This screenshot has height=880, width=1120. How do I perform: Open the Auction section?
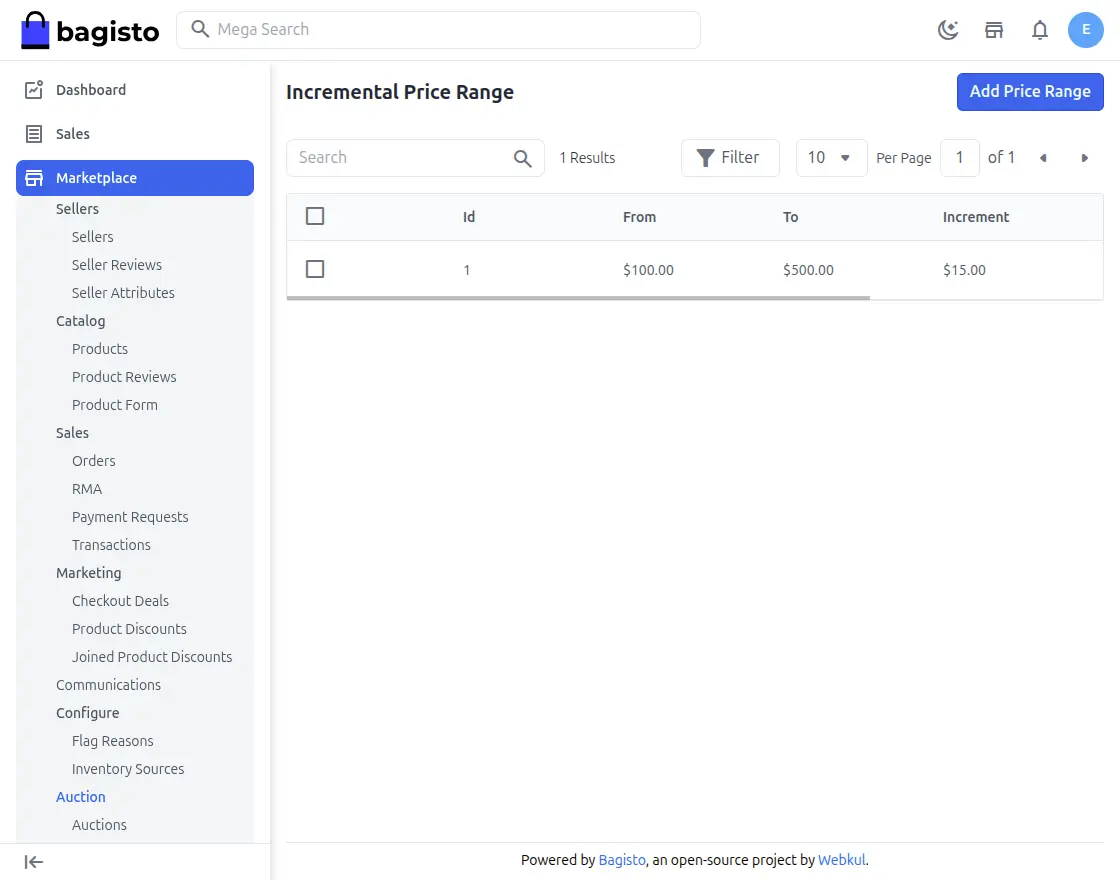[81, 797]
